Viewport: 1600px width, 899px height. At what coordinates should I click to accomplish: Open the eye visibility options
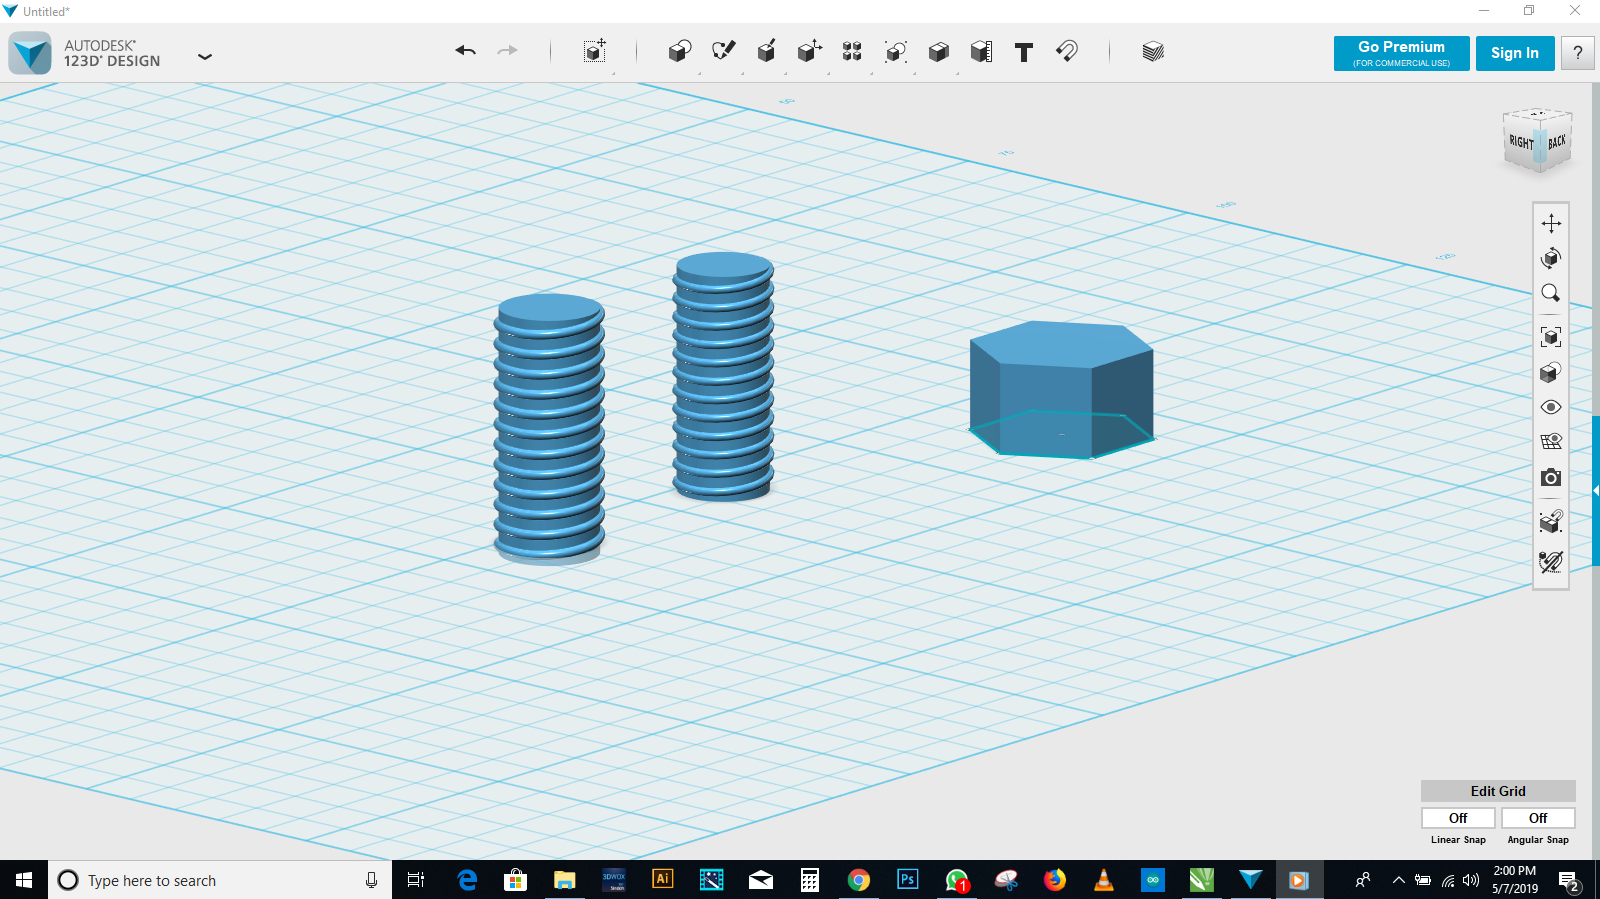[1551, 407]
